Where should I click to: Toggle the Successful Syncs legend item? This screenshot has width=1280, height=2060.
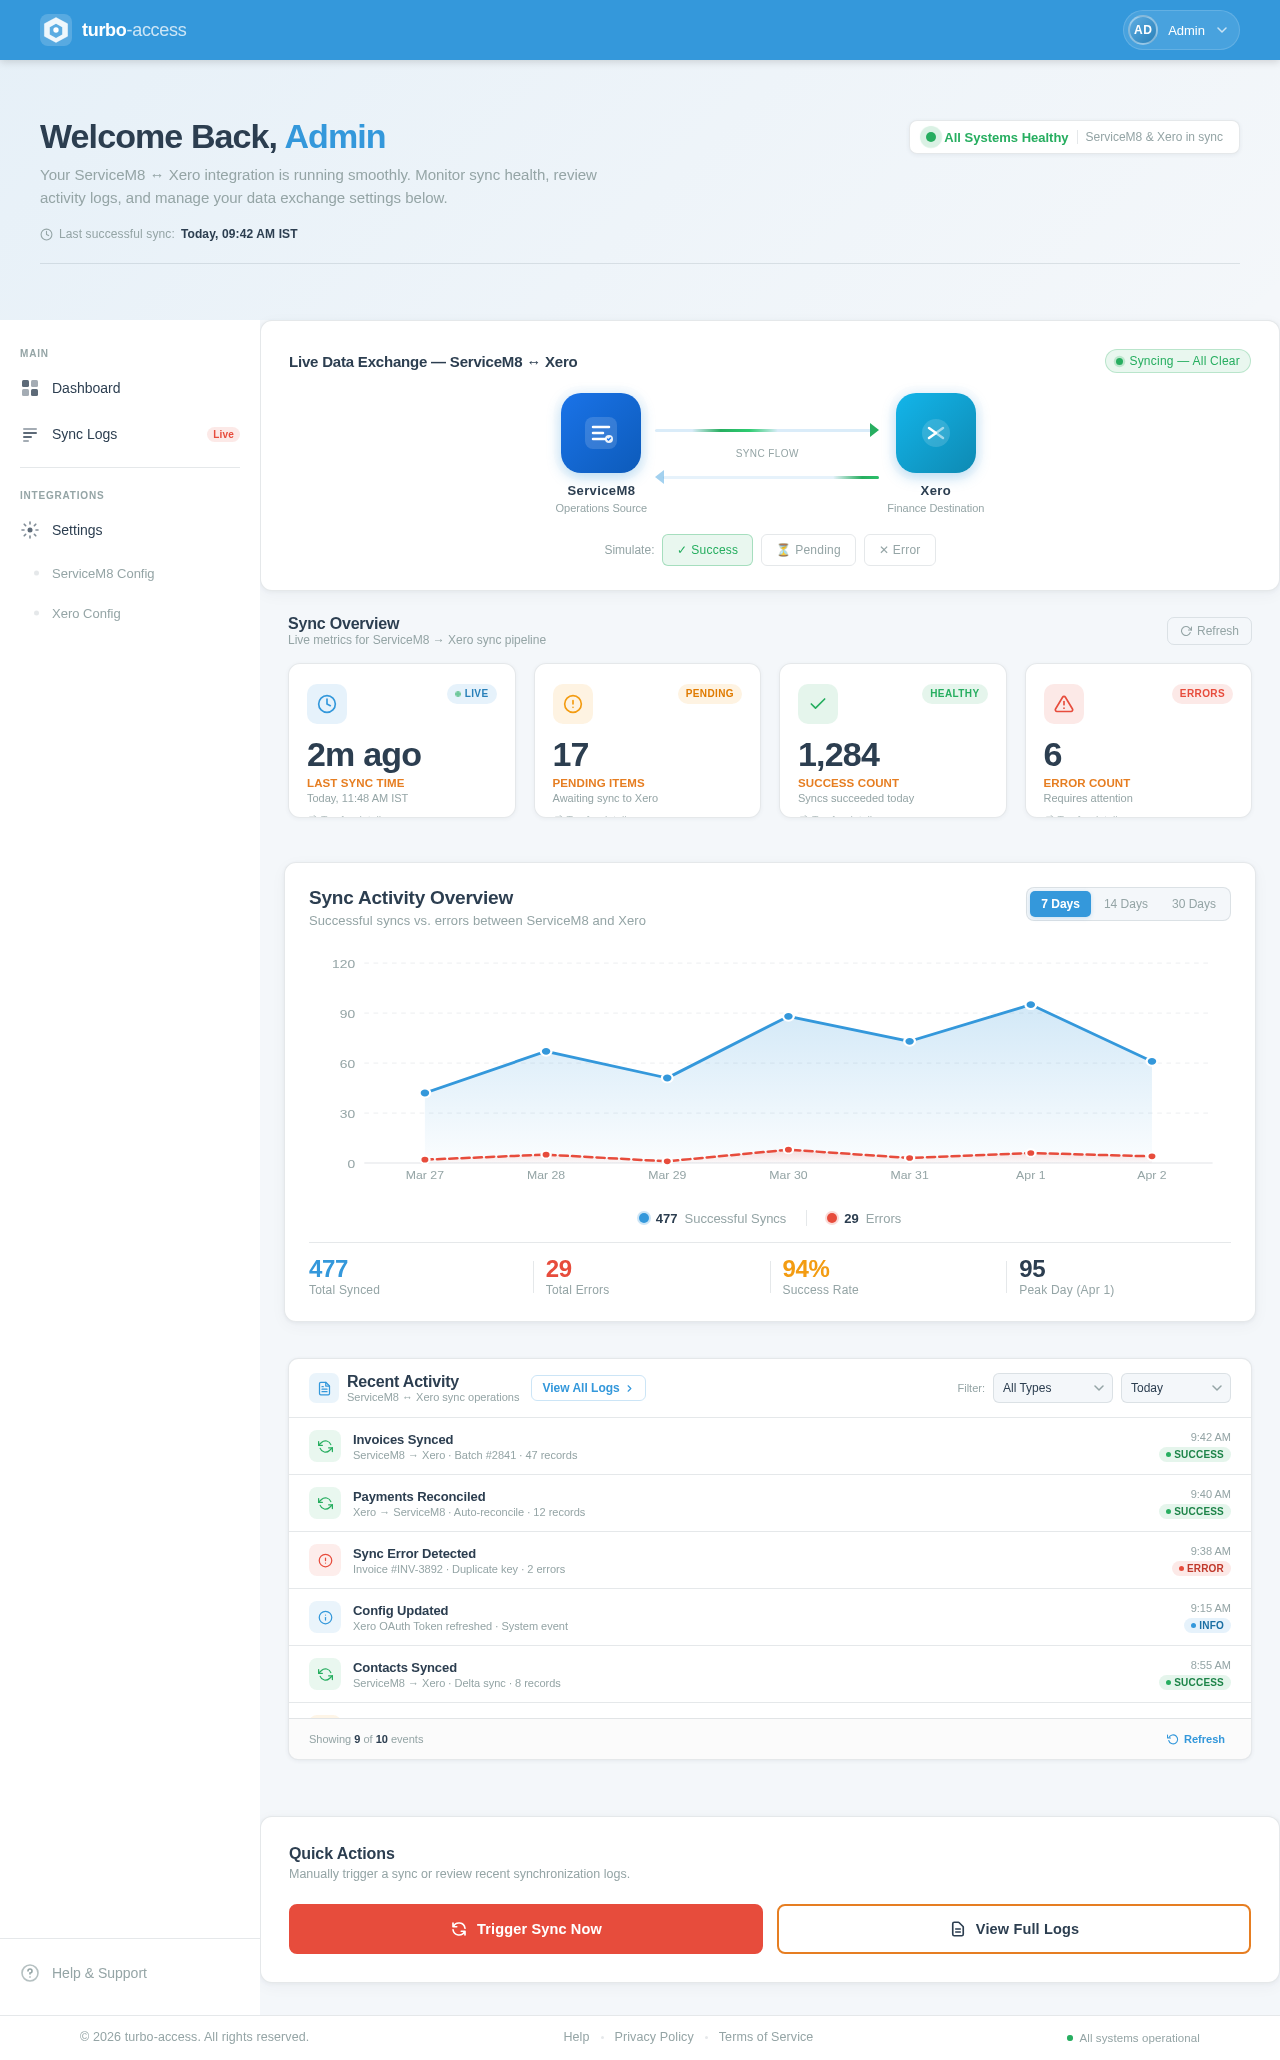point(712,1218)
